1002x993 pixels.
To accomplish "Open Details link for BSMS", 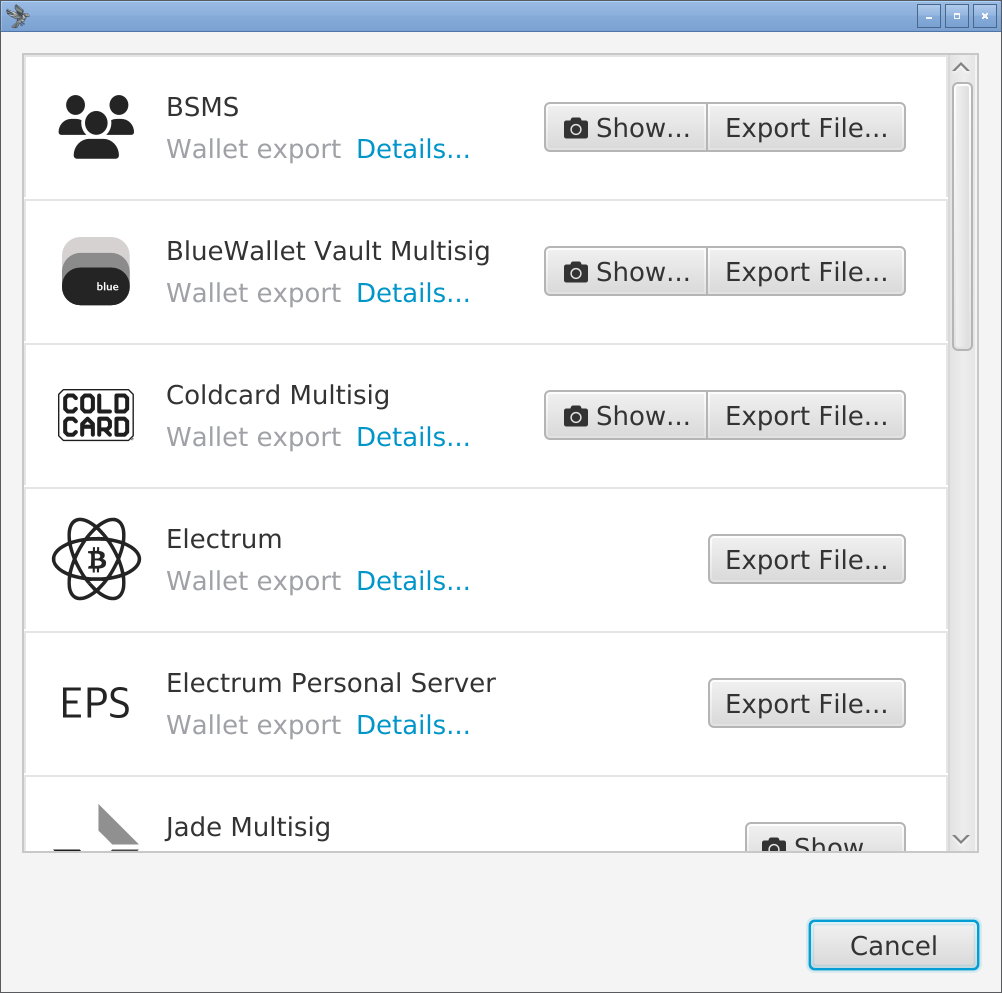I will pos(413,149).
